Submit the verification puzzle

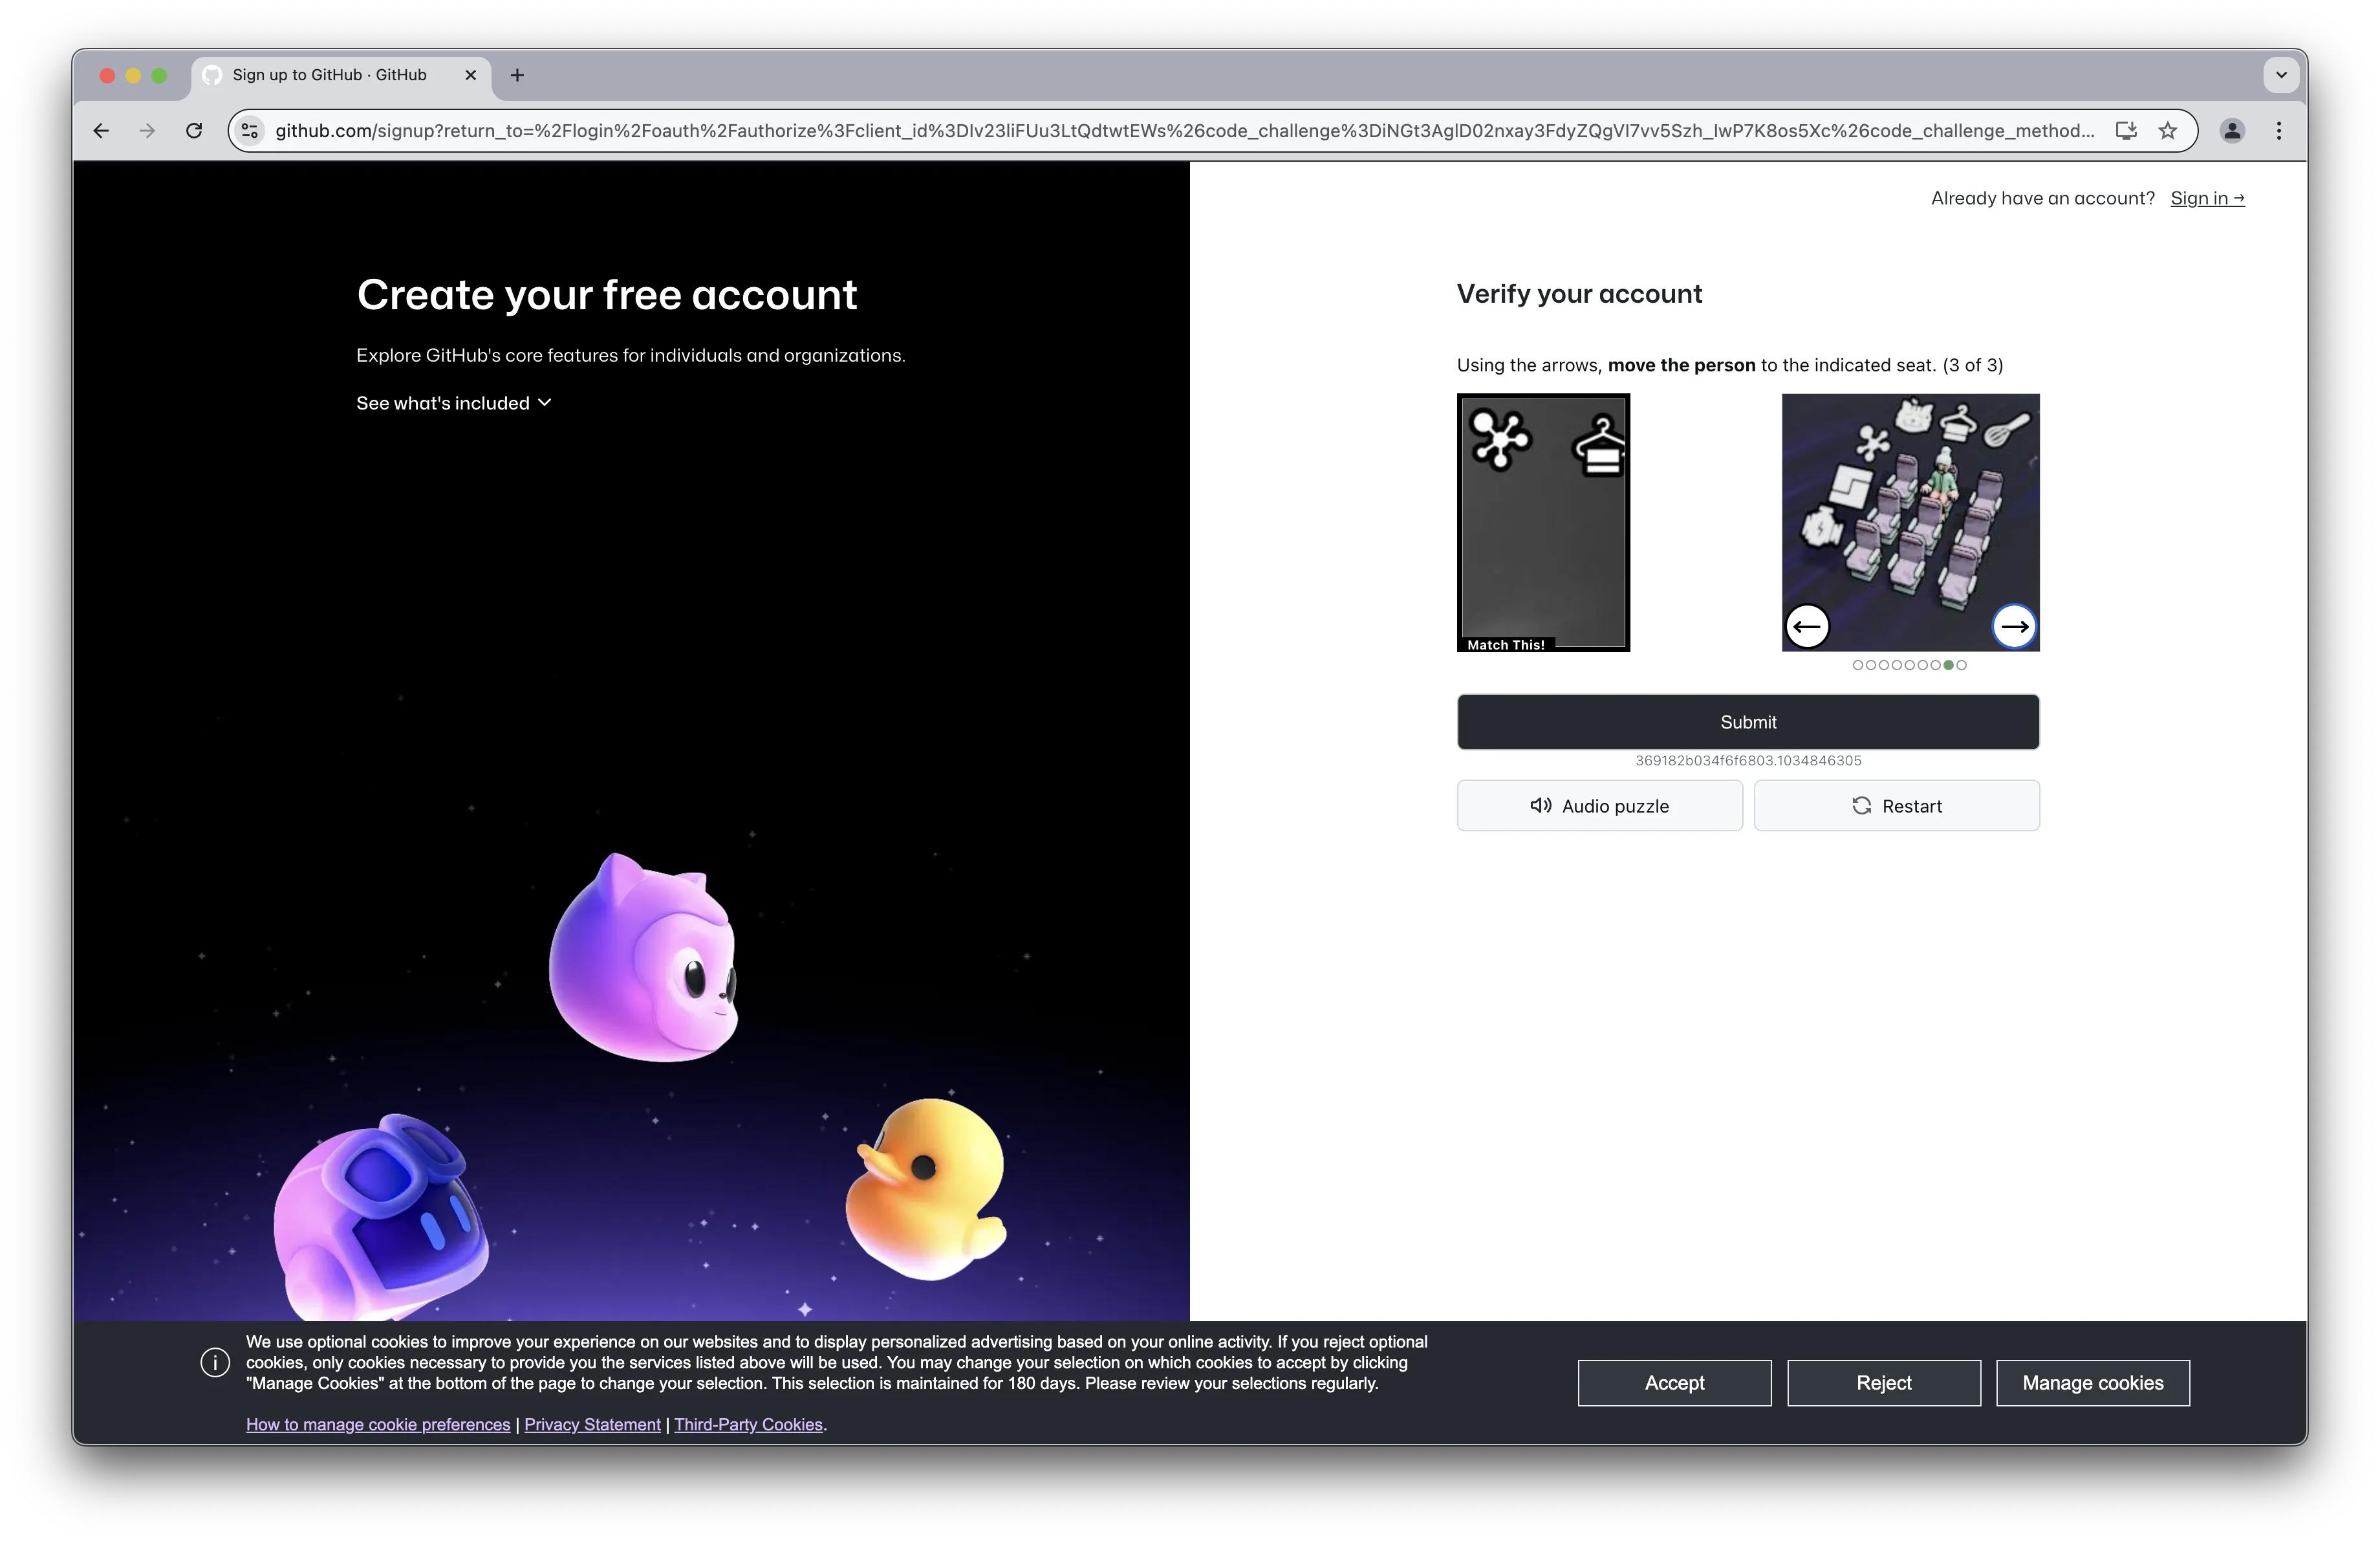1748,722
